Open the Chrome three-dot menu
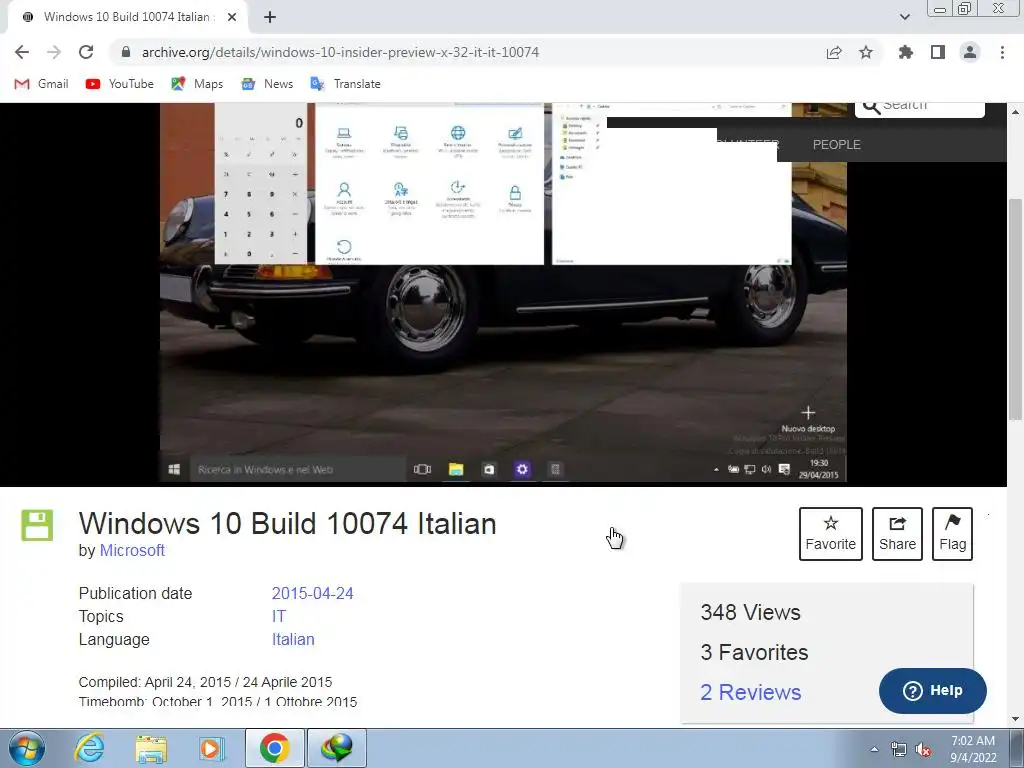Screen dimensions: 1024x768 point(1002,52)
